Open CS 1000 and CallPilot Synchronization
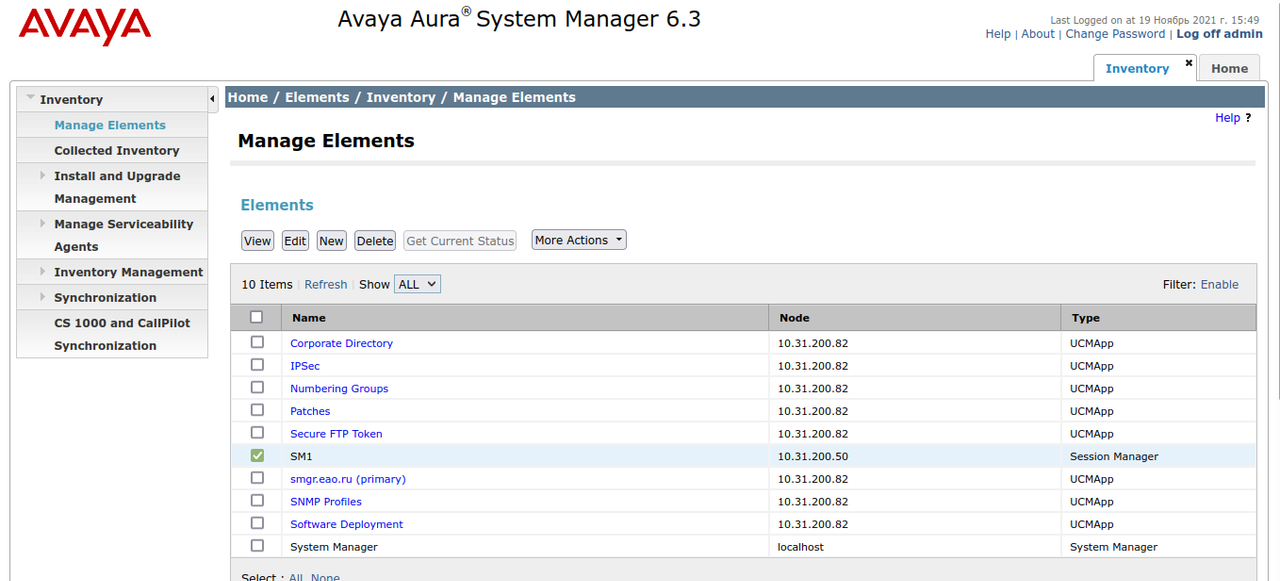This screenshot has height=581, width=1280. tap(122, 334)
